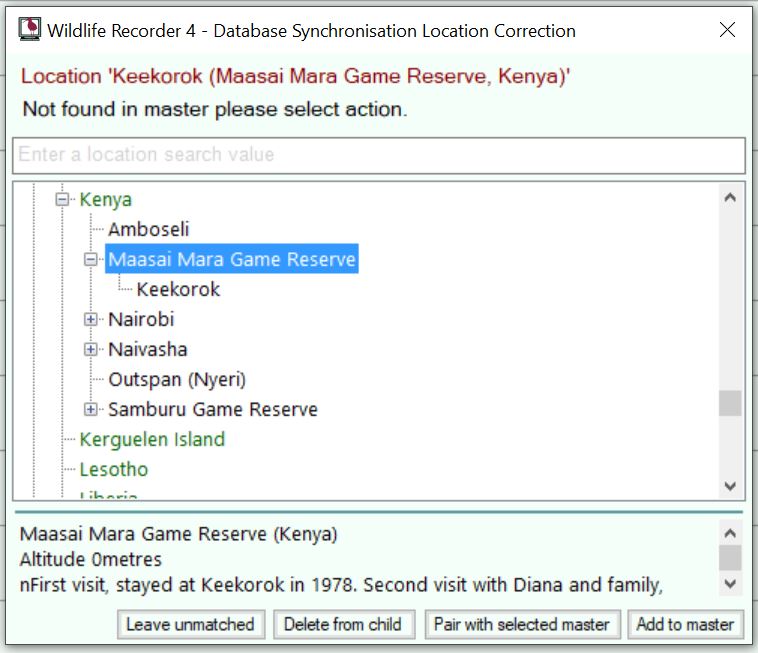758x653 pixels.
Task: Click the details pane scrollbar thumb
Action: click(730, 558)
